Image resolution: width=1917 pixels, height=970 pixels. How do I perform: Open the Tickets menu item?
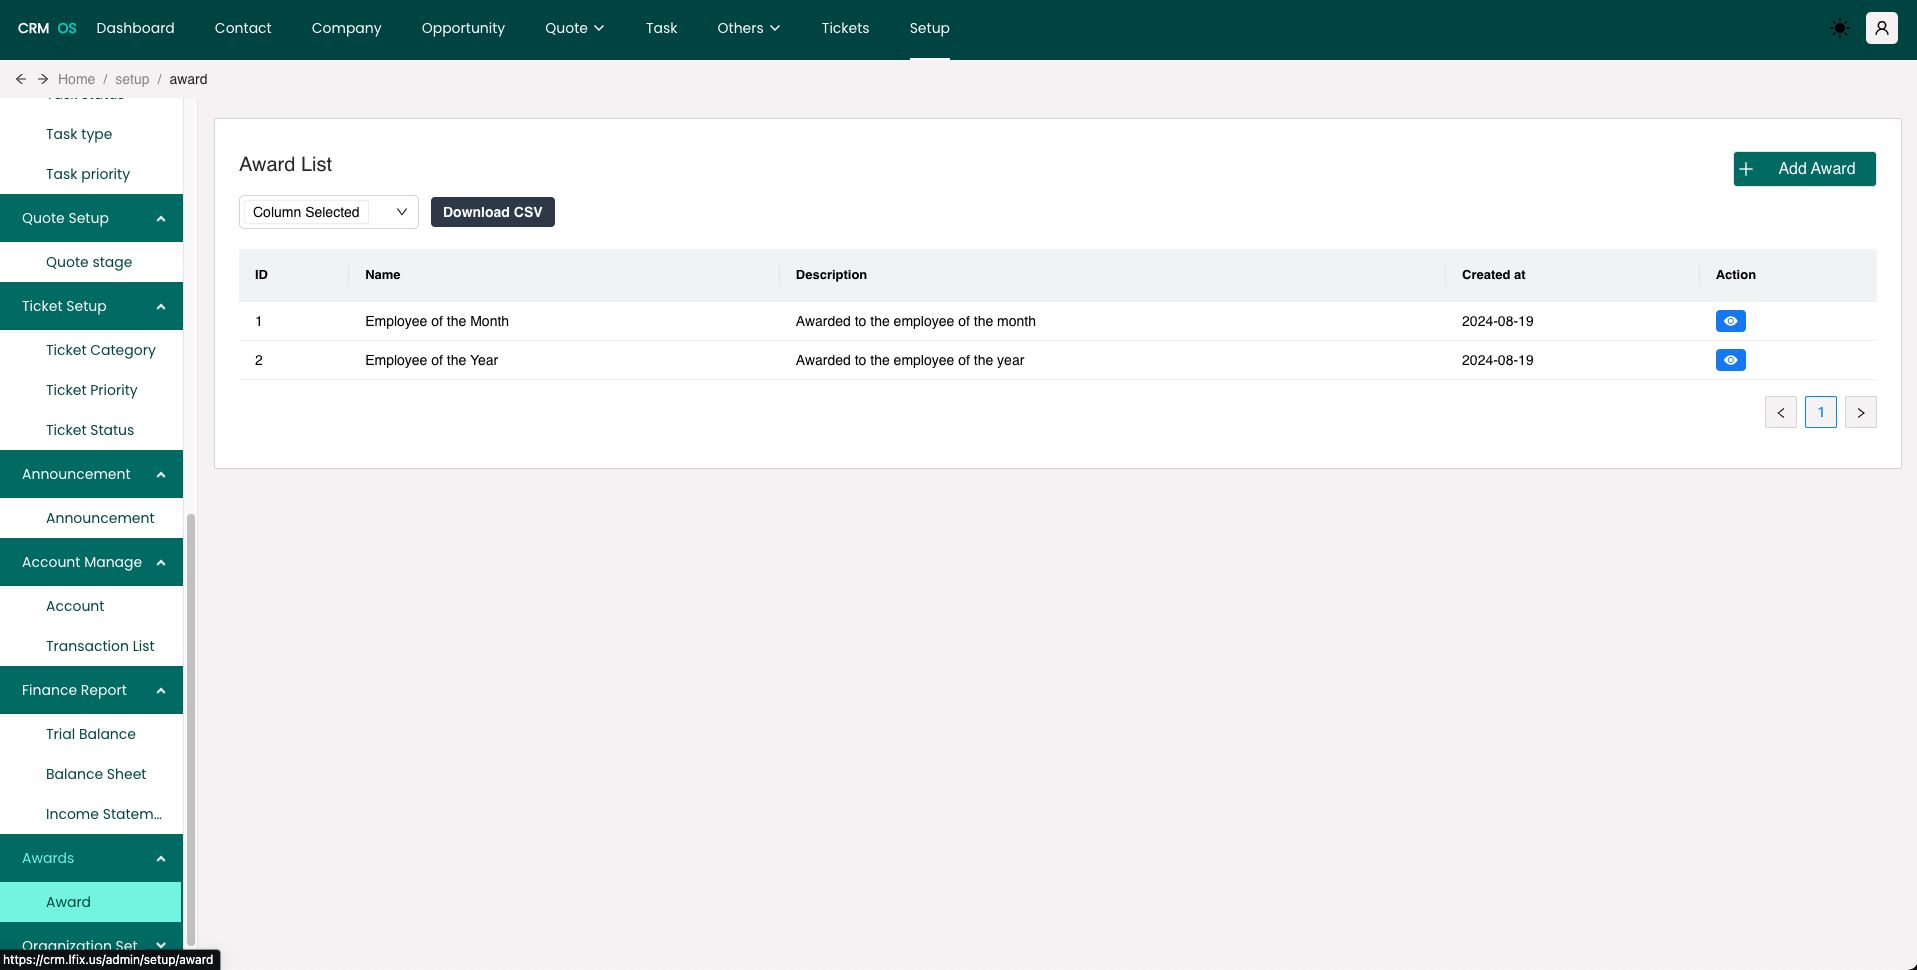(845, 28)
